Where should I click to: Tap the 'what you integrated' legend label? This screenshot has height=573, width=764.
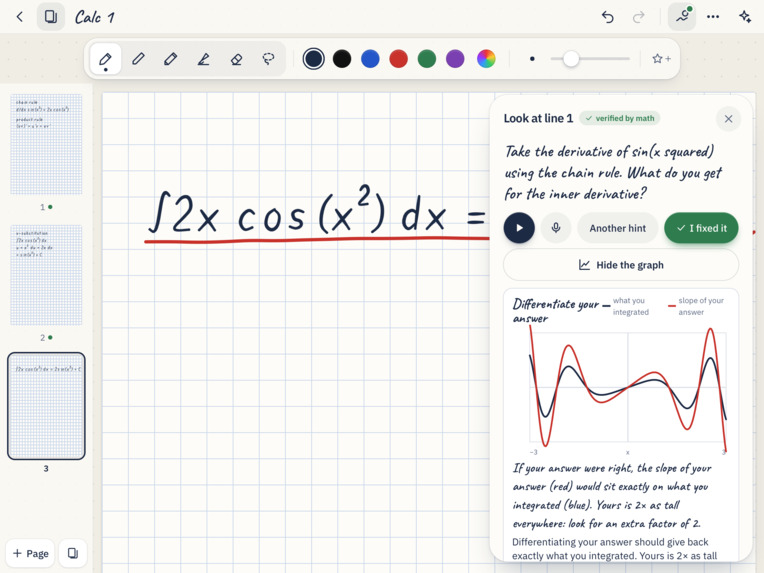click(630, 306)
